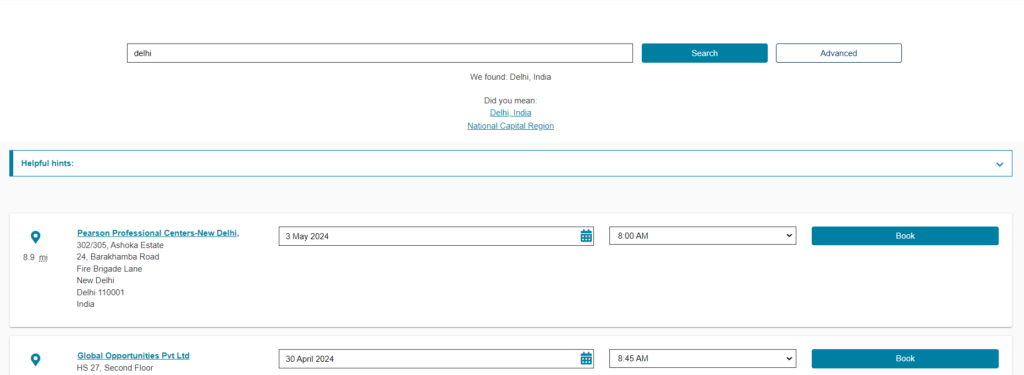Click the Search button
This screenshot has width=1024, height=375.
coord(705,53)
